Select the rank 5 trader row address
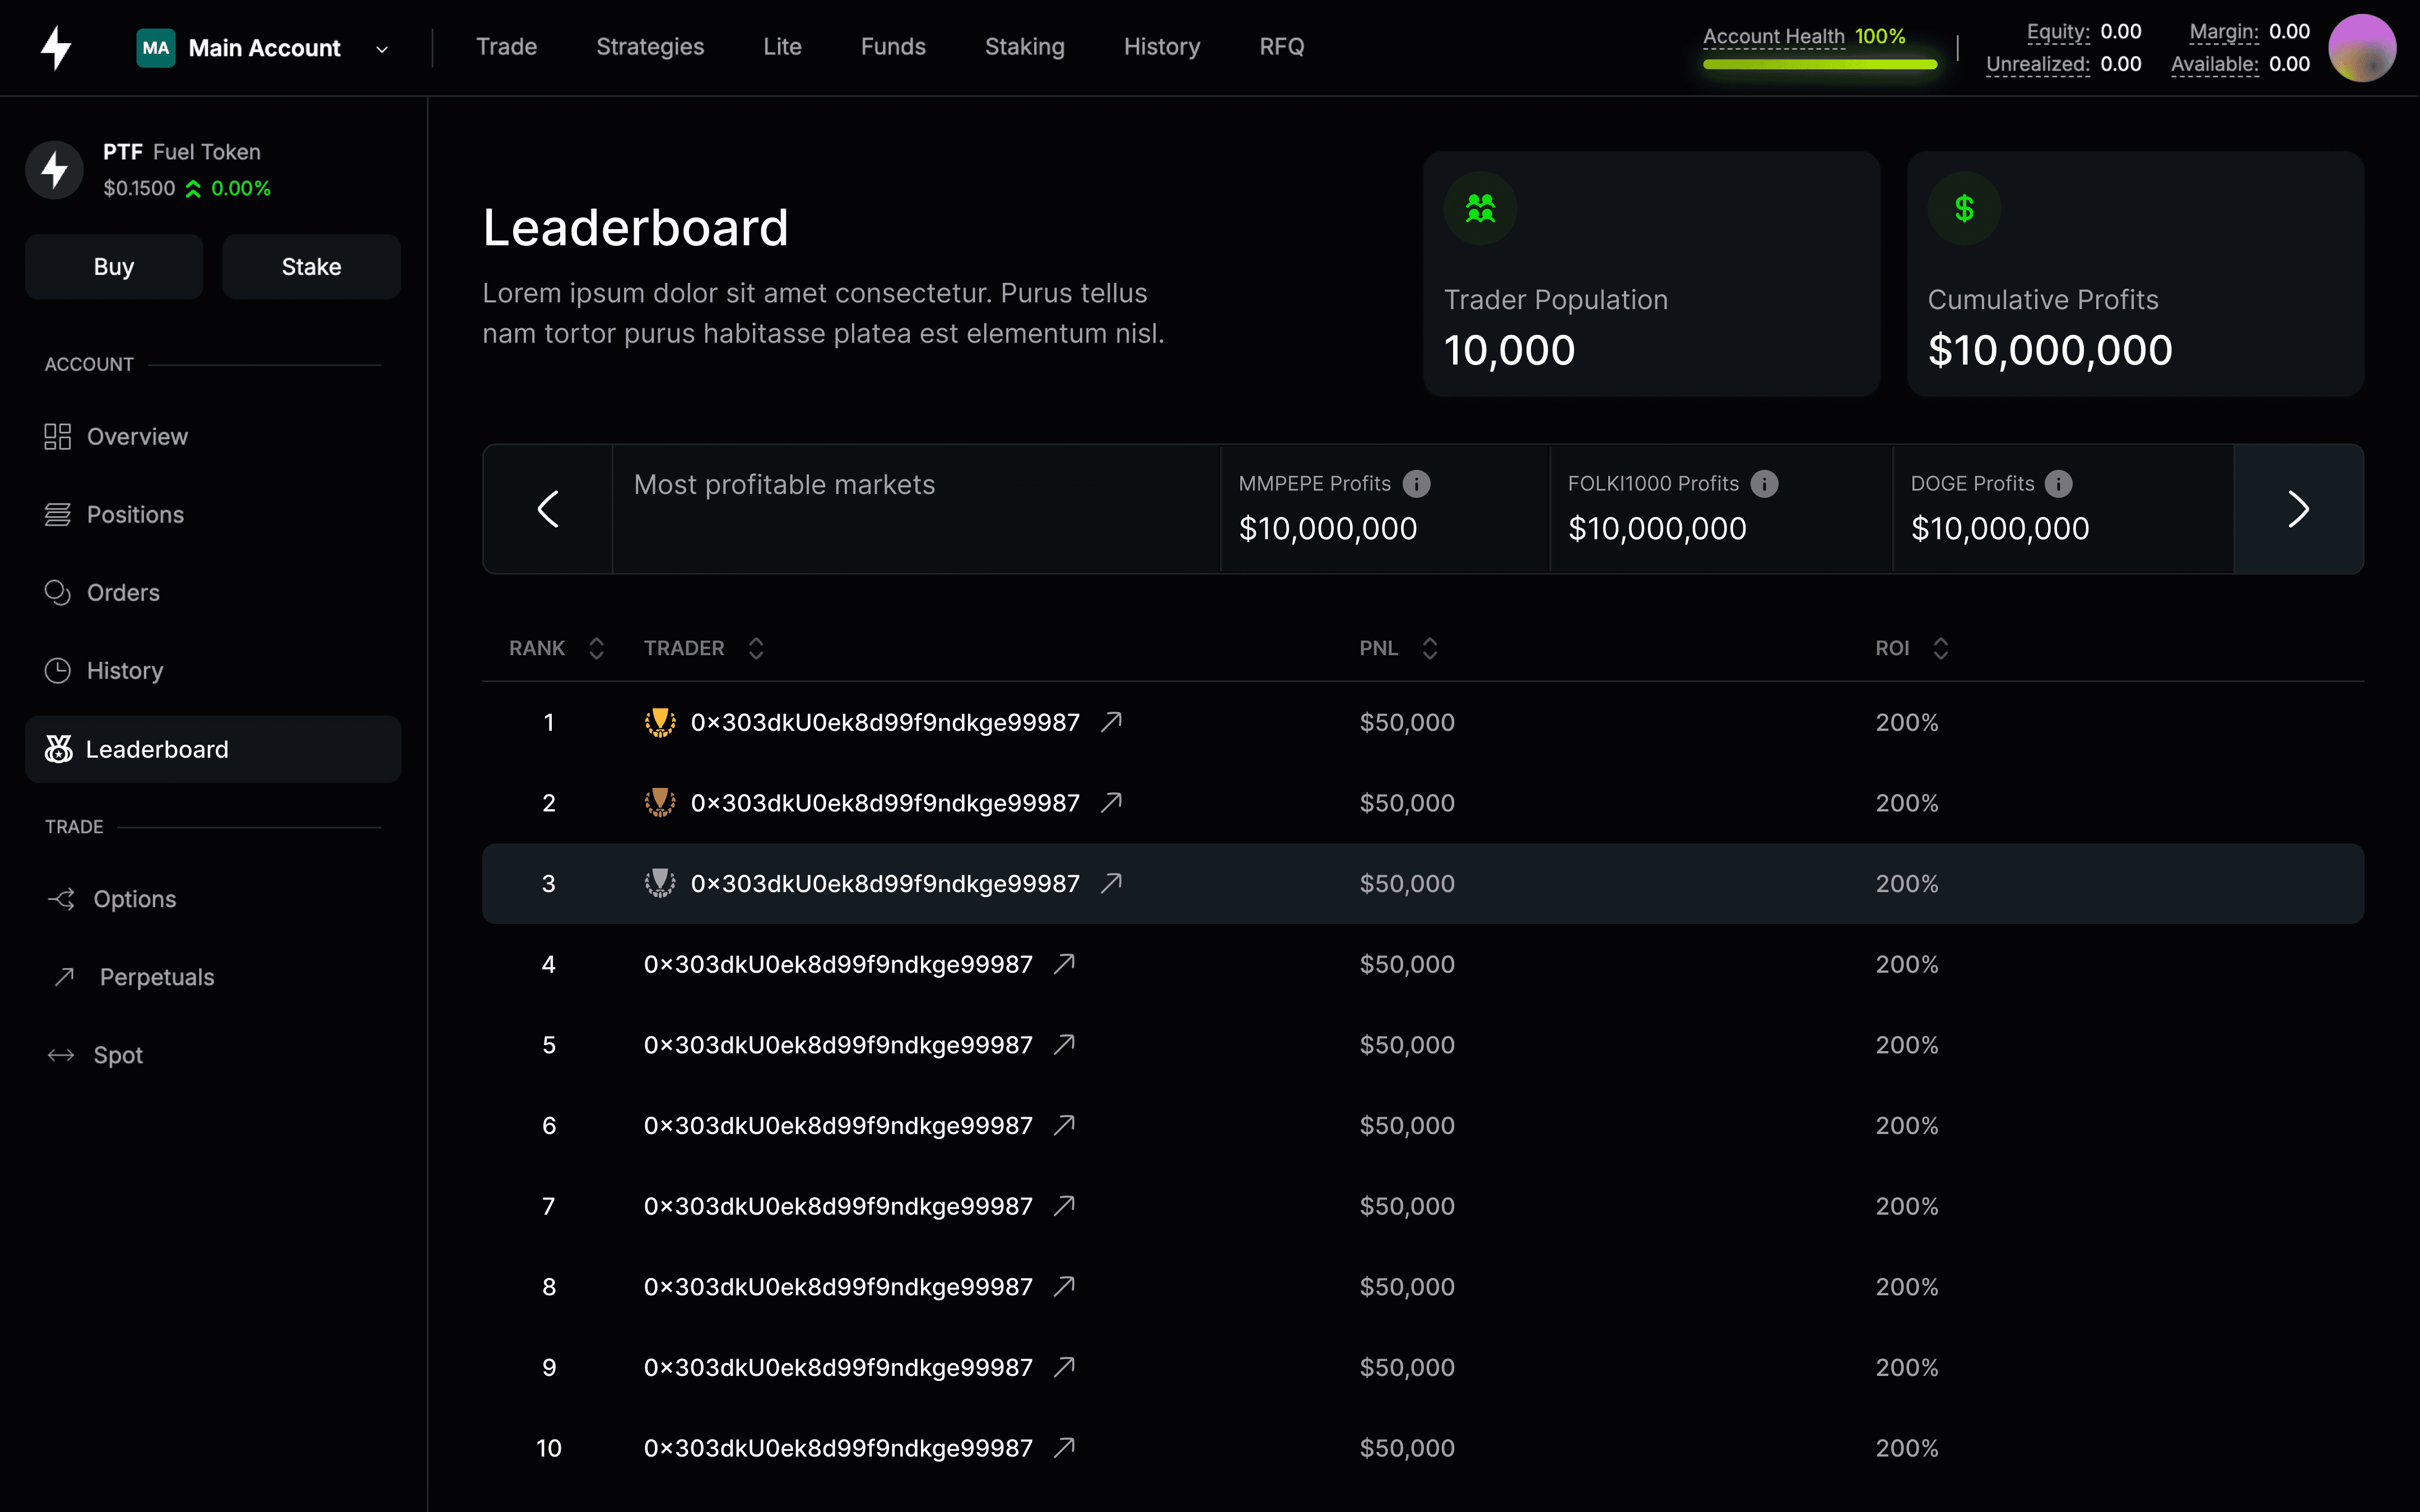Image resolution: width=2420 pixels, height=1512 pixels. 838,1045
